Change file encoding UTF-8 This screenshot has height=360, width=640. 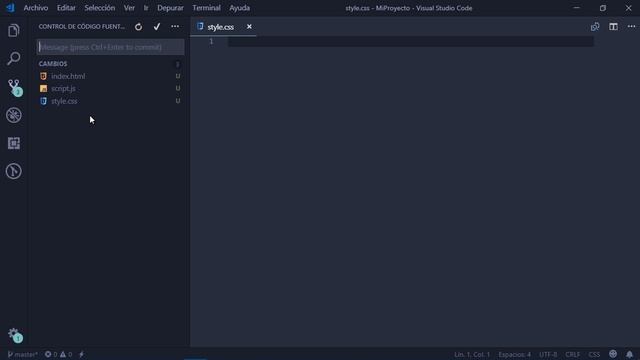[x=548, y=354]
